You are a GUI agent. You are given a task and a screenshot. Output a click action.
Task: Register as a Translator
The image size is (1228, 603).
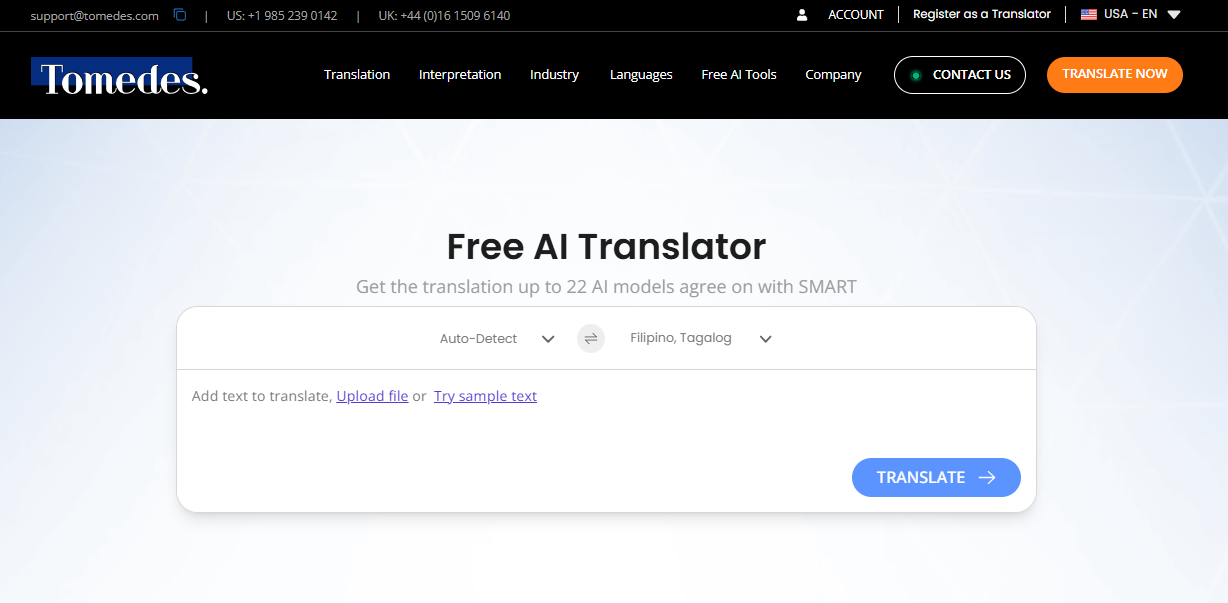pyautogui.click(x=981, y=14)
